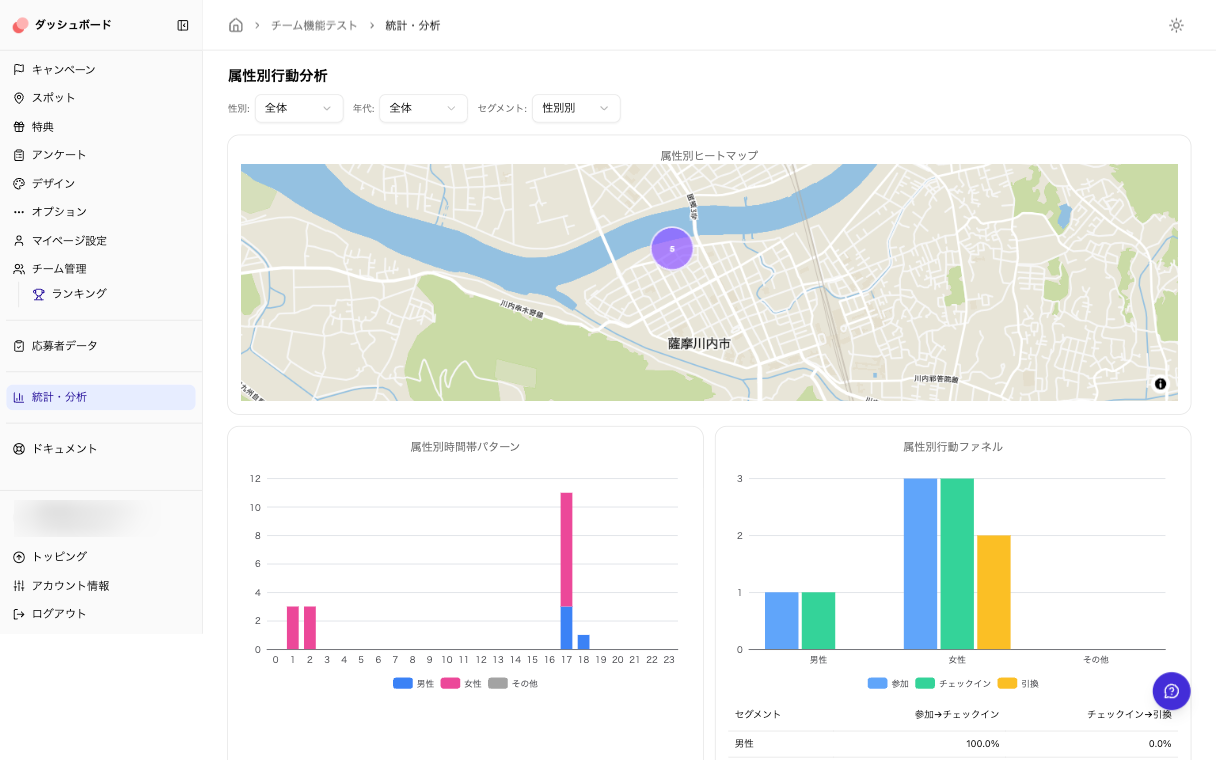This screenshot has width=1216, height=760.
Task: Collapse the sidebar with the panel icon
Action: click(x=183, y=25)
